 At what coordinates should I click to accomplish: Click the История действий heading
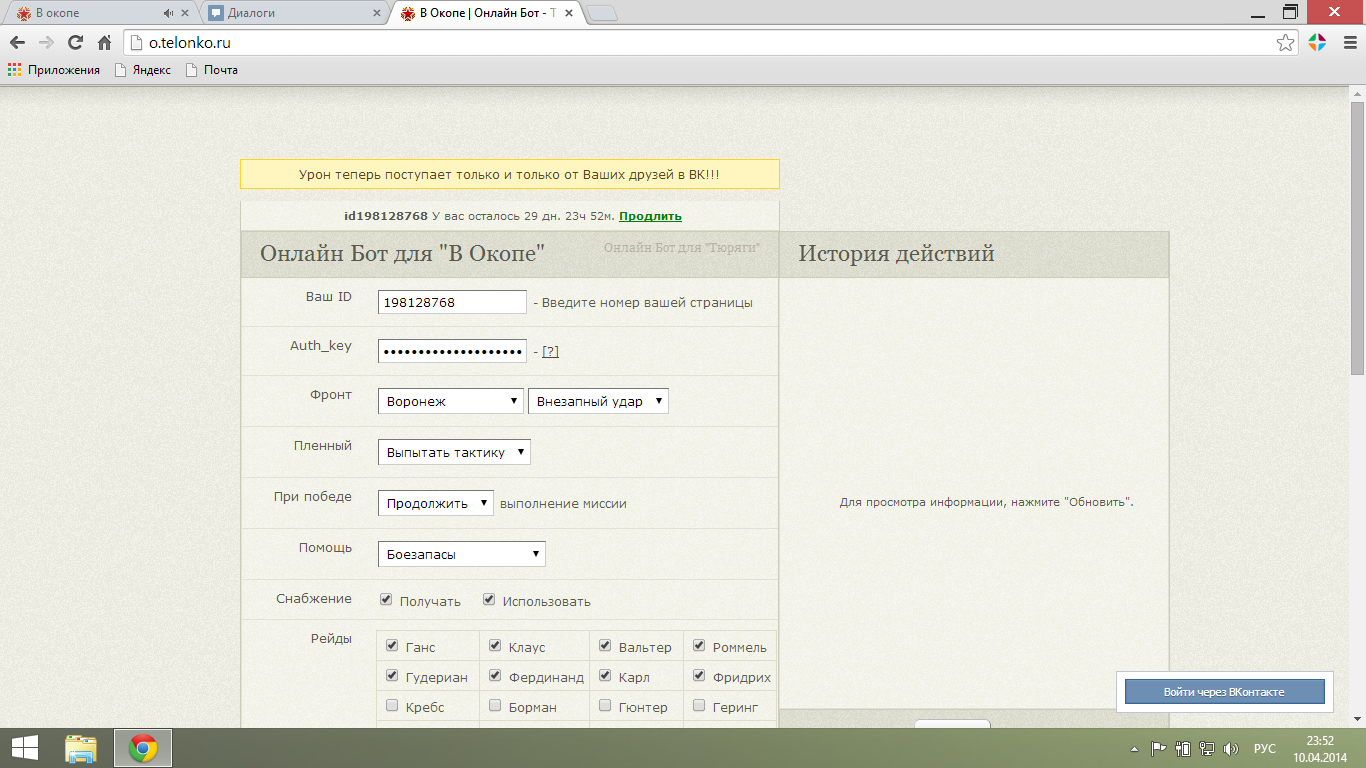[x=896, y=253]
